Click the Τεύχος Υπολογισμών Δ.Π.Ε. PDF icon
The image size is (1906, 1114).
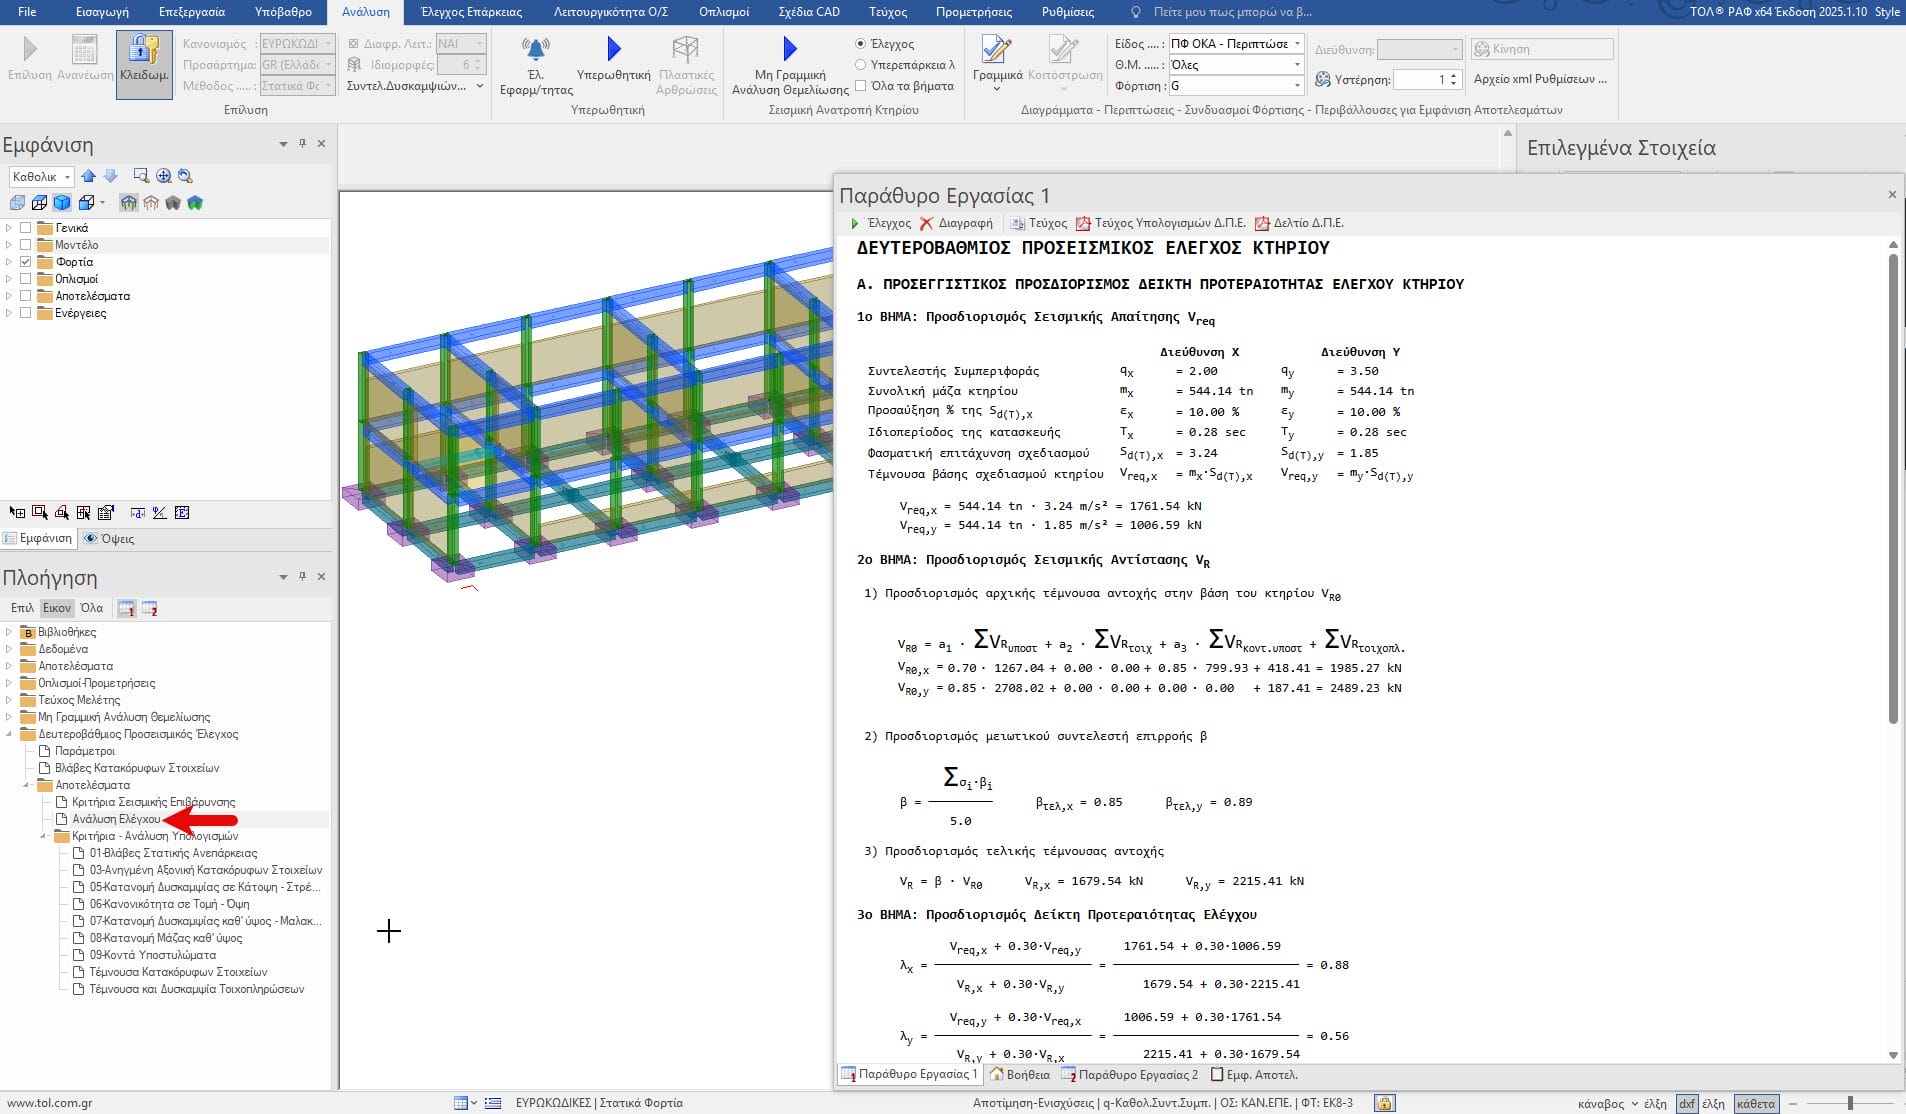(1083, 223)
